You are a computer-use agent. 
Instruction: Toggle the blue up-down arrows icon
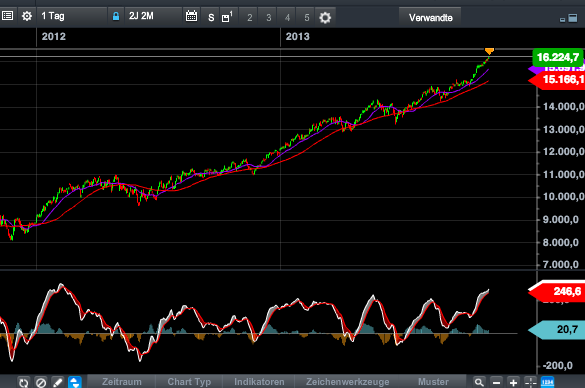pos(75,382)
